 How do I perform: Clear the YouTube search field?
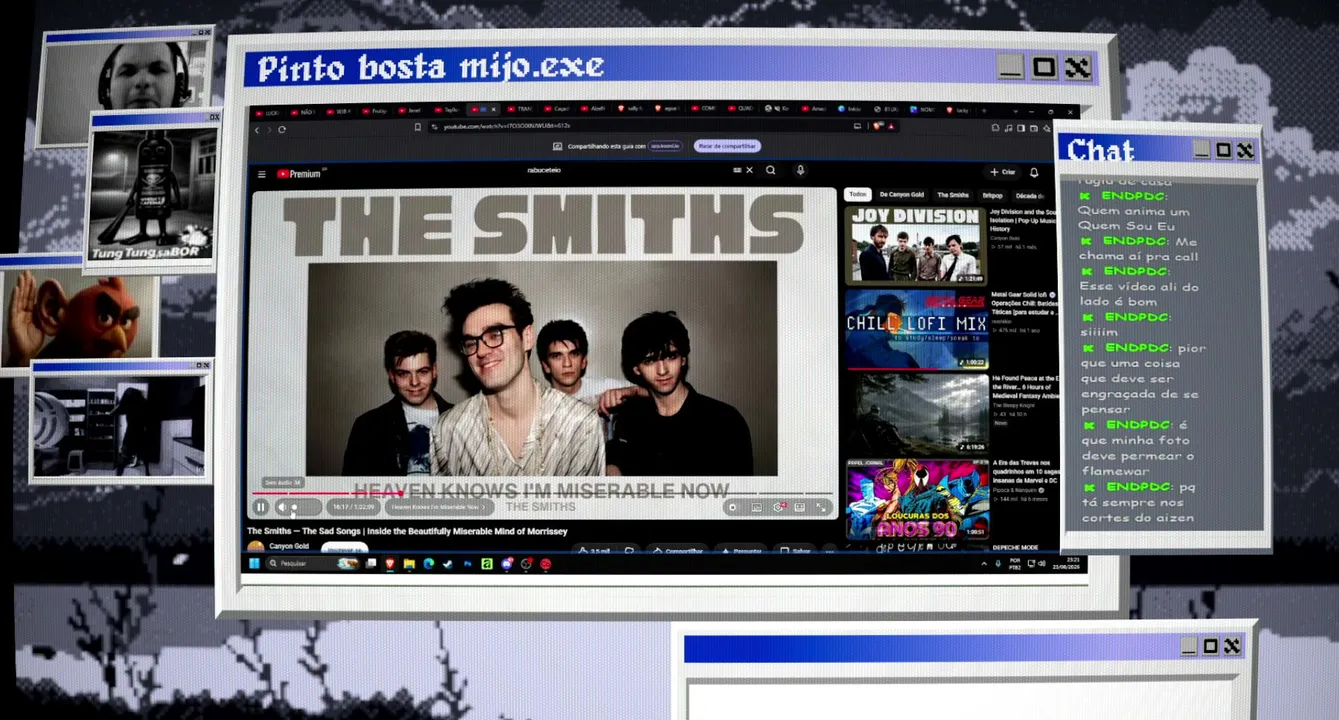[x=749, y=170]
